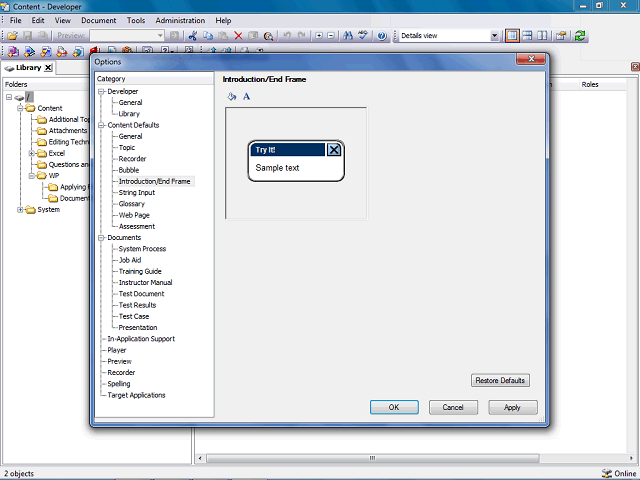The height and width of the screenshot is (480, 640).
Task: Open the Tools menu
Action: [136, 20]
